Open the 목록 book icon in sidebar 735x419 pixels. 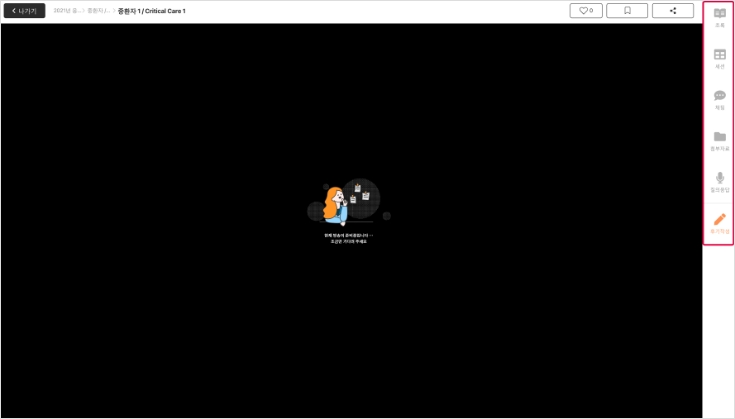[719, 14]
